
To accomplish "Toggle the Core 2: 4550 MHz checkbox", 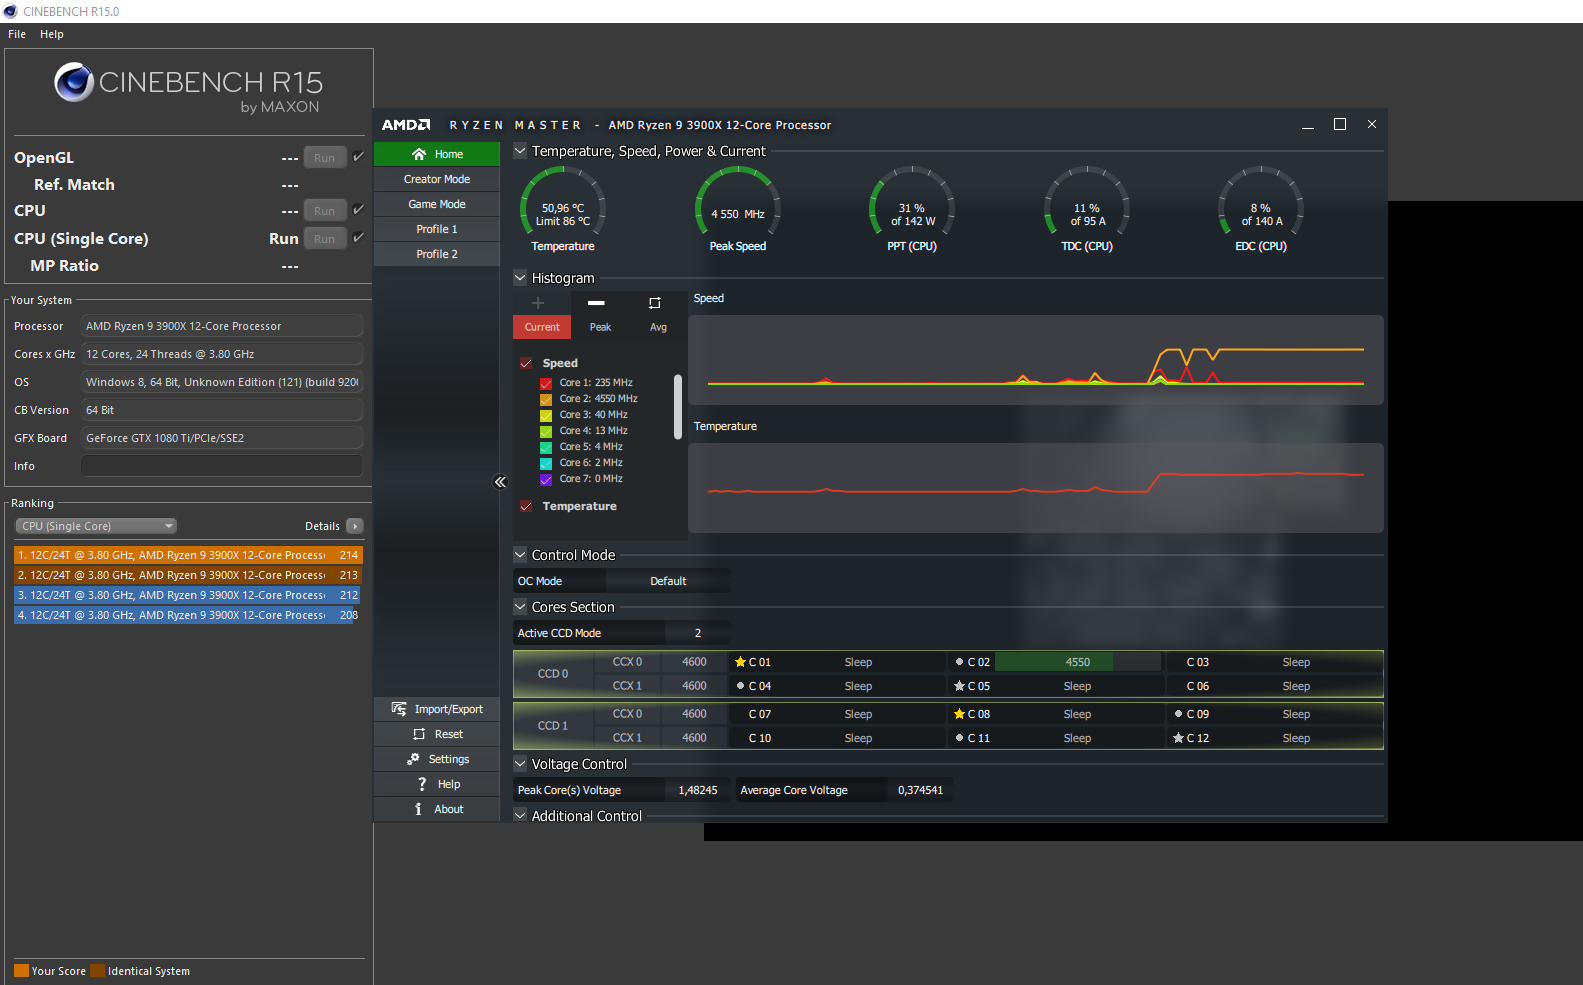I will pos(546,399).
